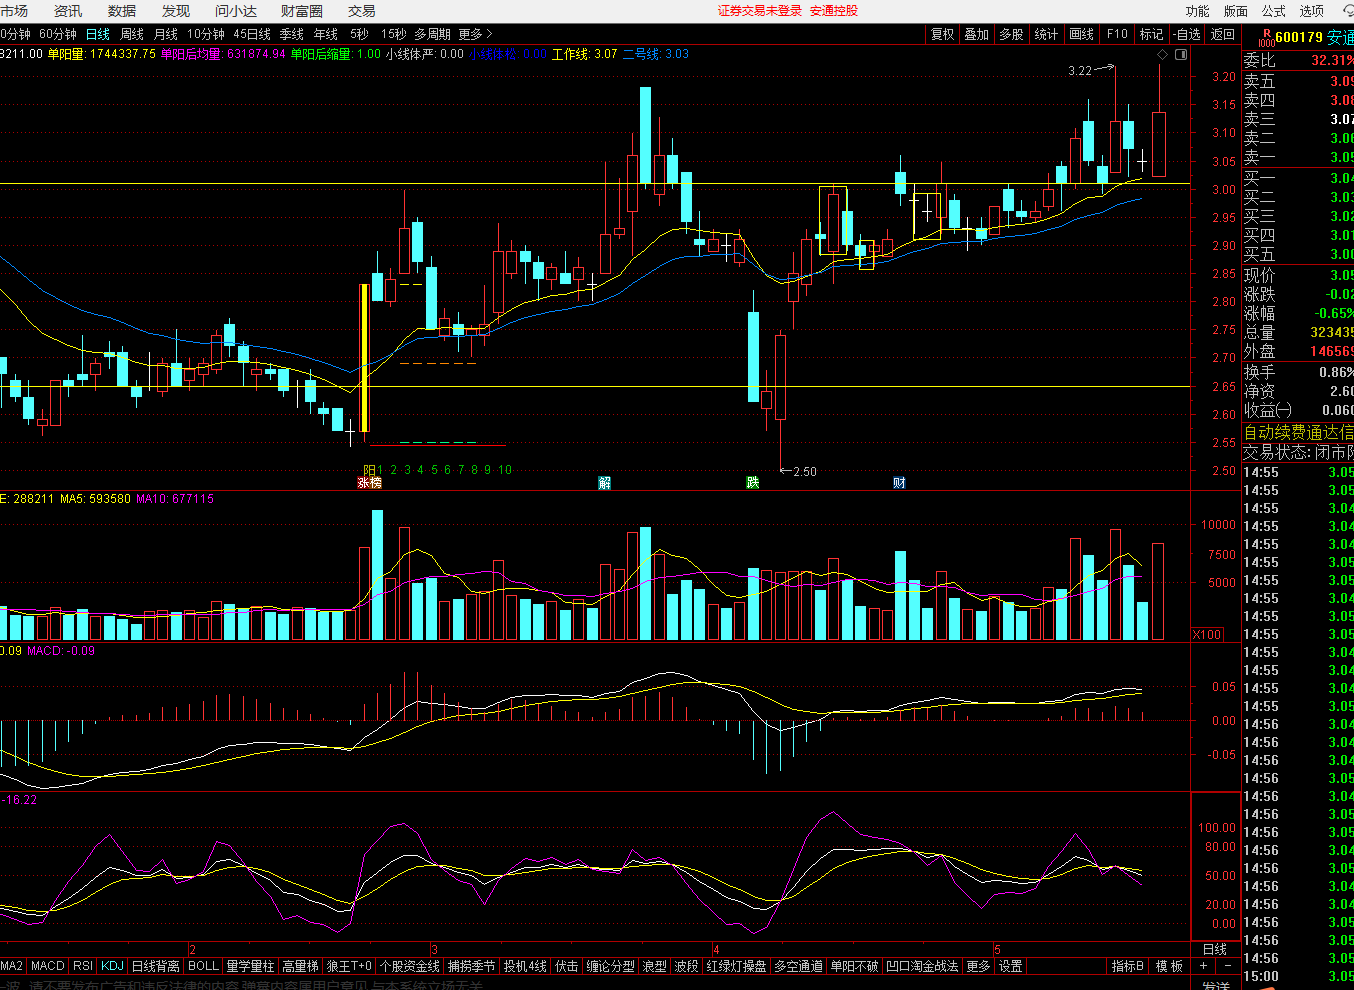The height and width of the screenshot is (990, 1354).
Task: Select the 日线背离 indicator tab
Action: click(156, 966)
